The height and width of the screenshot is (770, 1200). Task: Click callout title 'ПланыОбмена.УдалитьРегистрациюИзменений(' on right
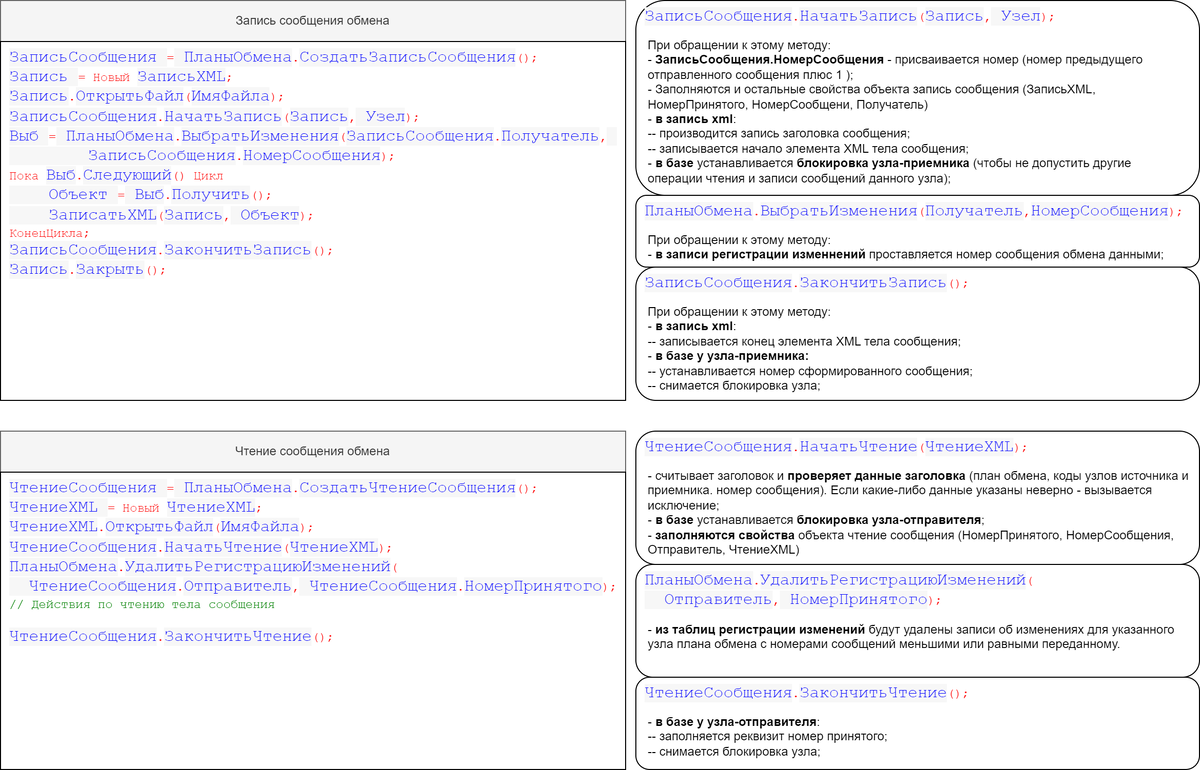tap(840, 580)
